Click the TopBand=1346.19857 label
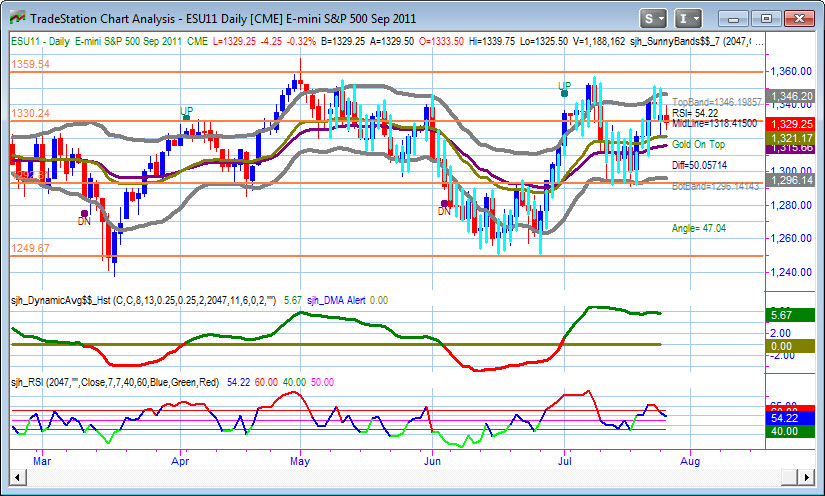 (717, 102)
